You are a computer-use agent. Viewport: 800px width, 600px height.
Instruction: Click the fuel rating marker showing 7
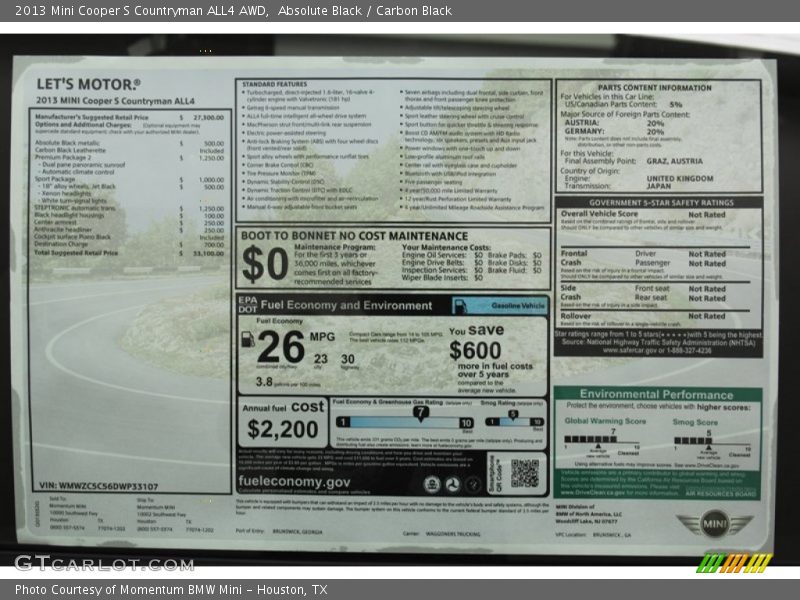[420, 413]
